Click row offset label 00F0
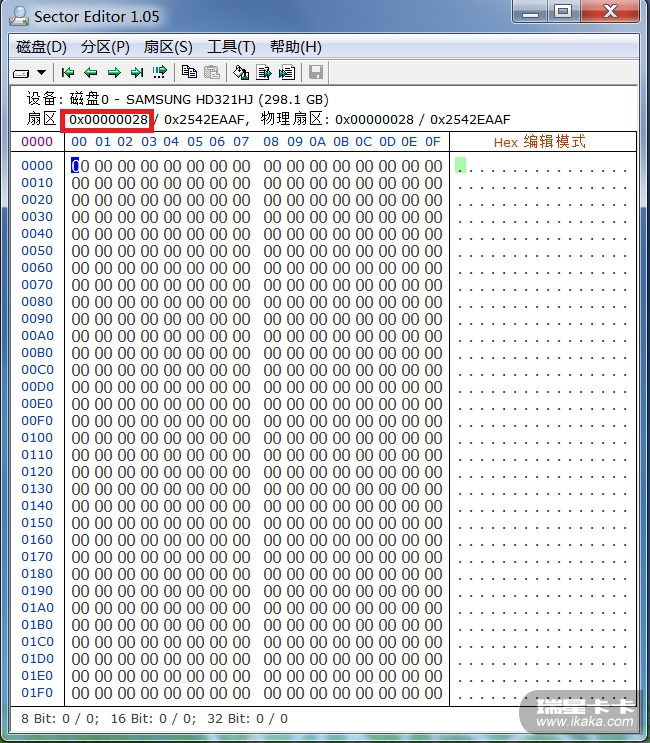This screenshot has width=650, height=743. click(x=37, y=421)
